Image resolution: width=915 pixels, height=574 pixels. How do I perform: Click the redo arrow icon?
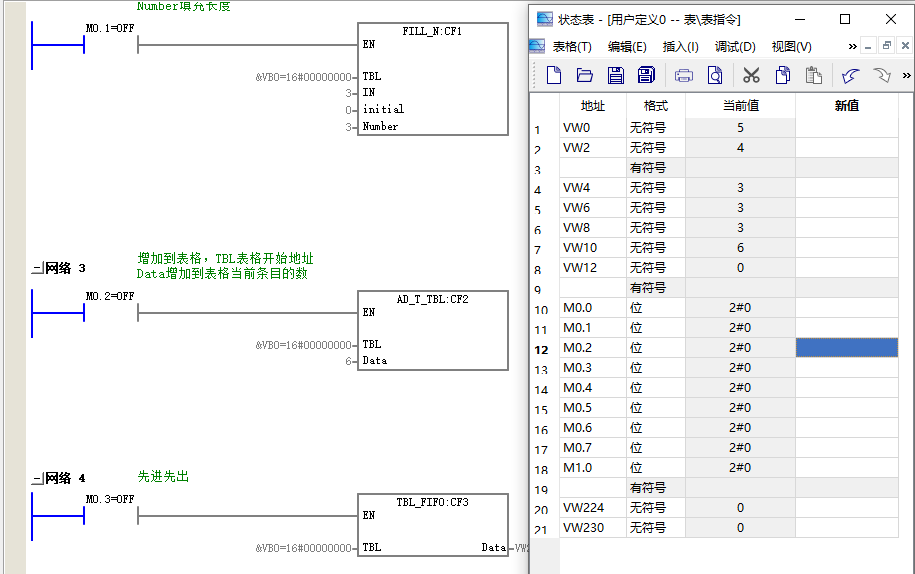[882, 75]
